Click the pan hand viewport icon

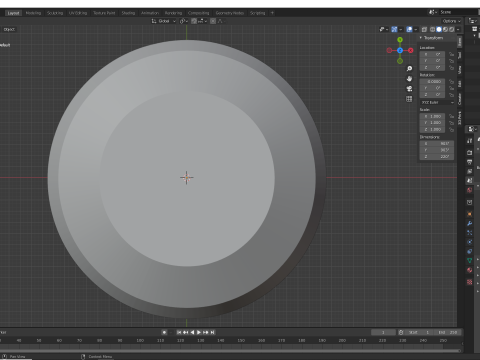tap(409, 79)
